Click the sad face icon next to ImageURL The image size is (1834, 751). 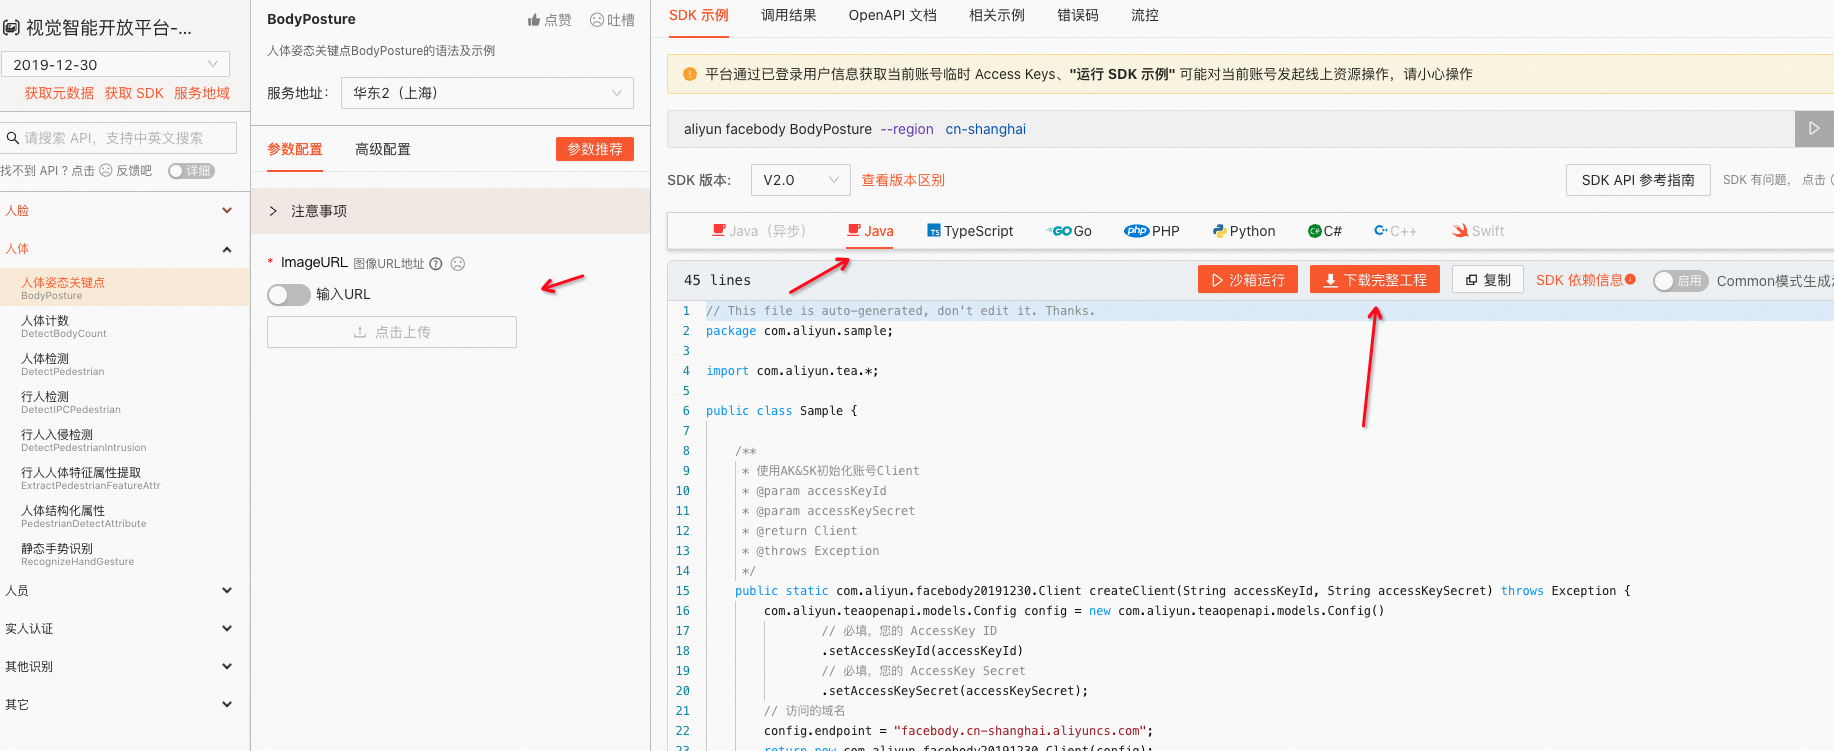click(458, 264)
